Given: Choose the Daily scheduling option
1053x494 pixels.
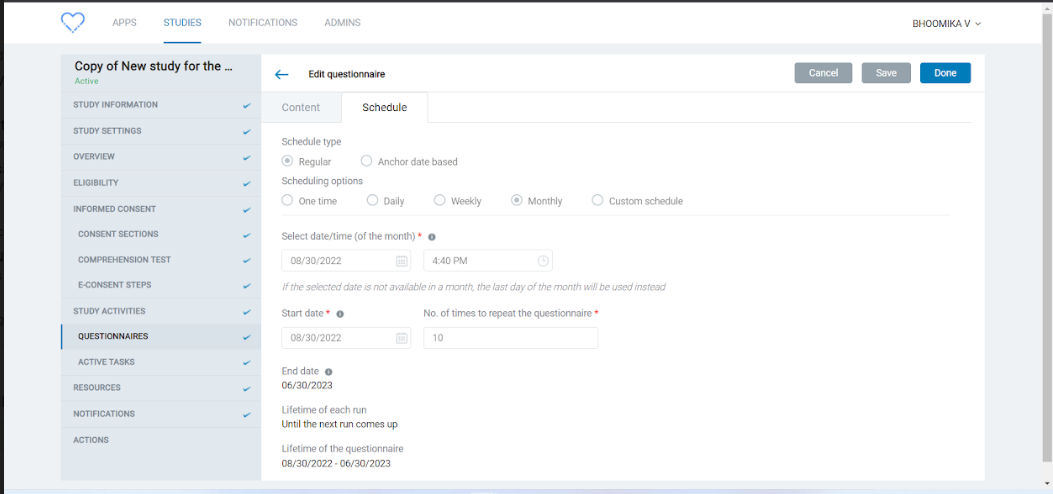Looking at the screenshot, I should tap(372, 201).
